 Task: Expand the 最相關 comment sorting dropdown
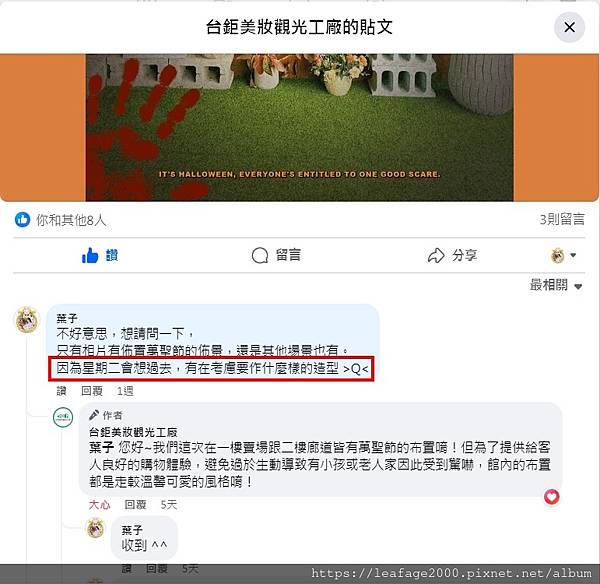556,285
